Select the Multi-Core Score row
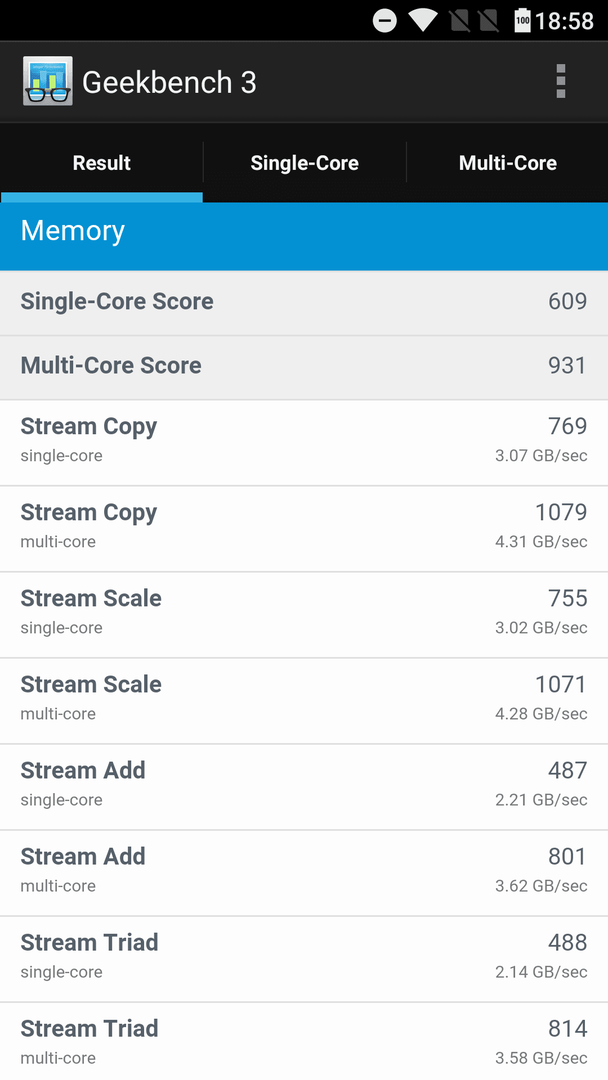 304,367
